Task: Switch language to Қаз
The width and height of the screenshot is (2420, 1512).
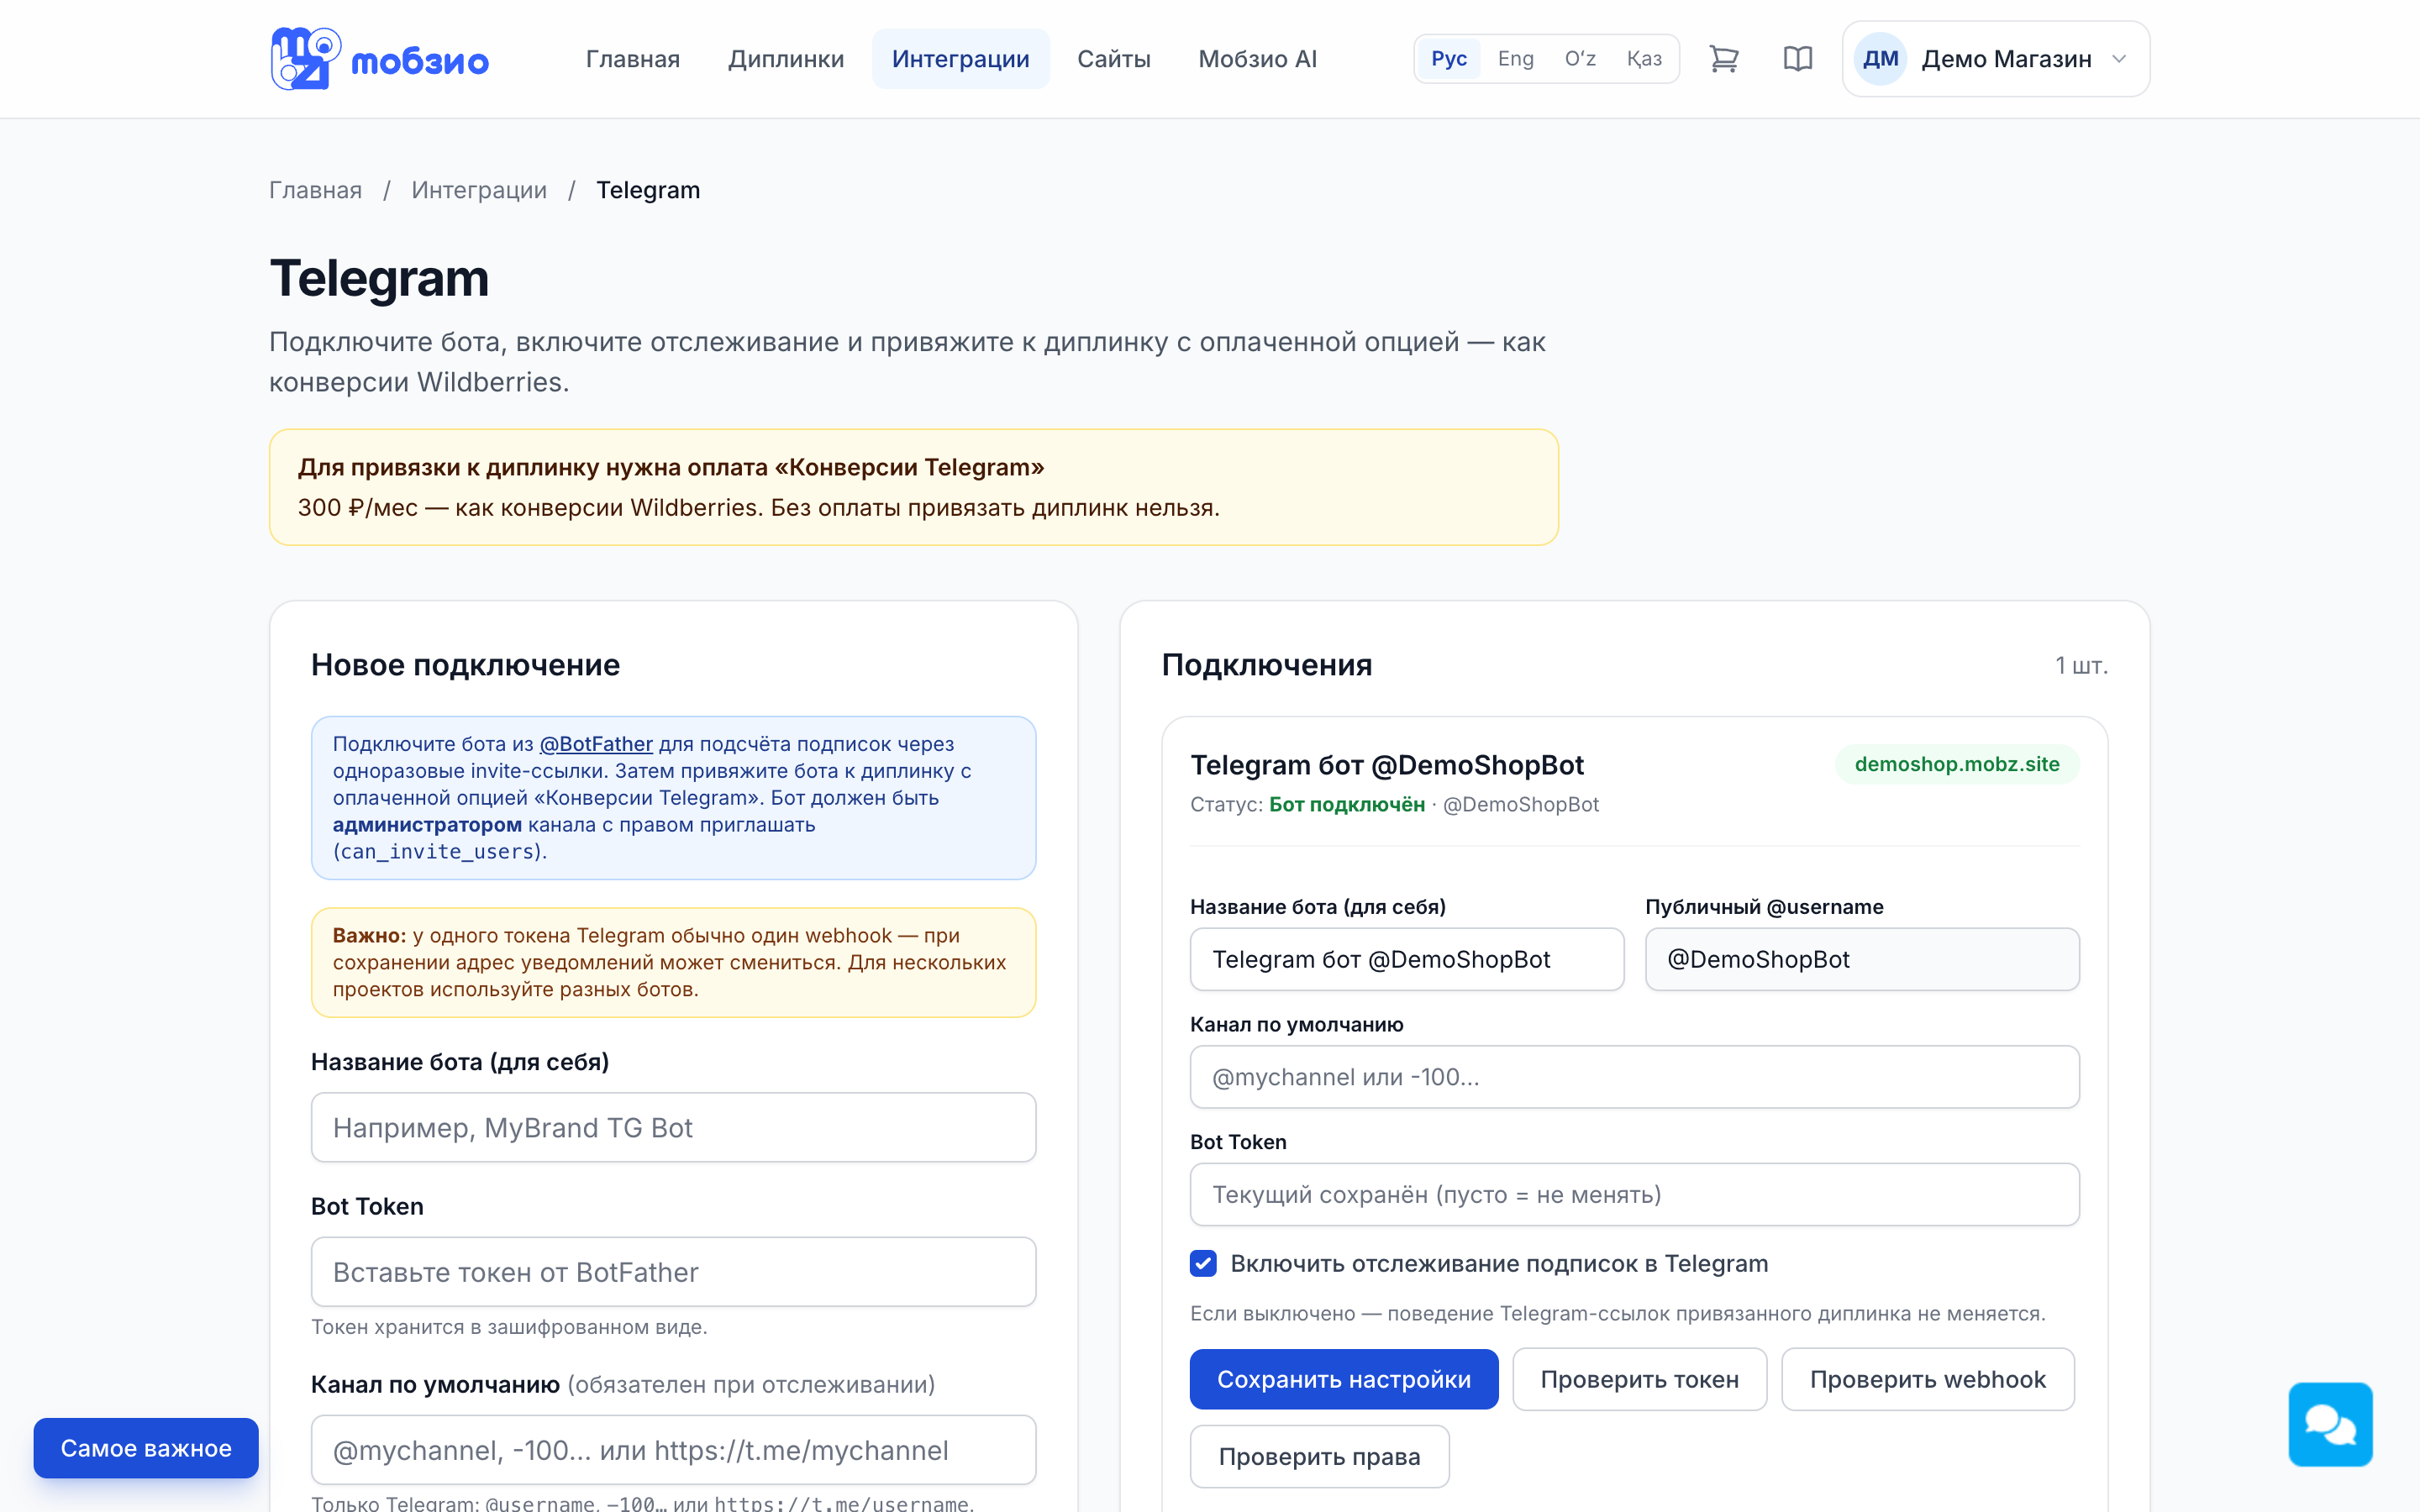Action: click(x=1644, y=59)
